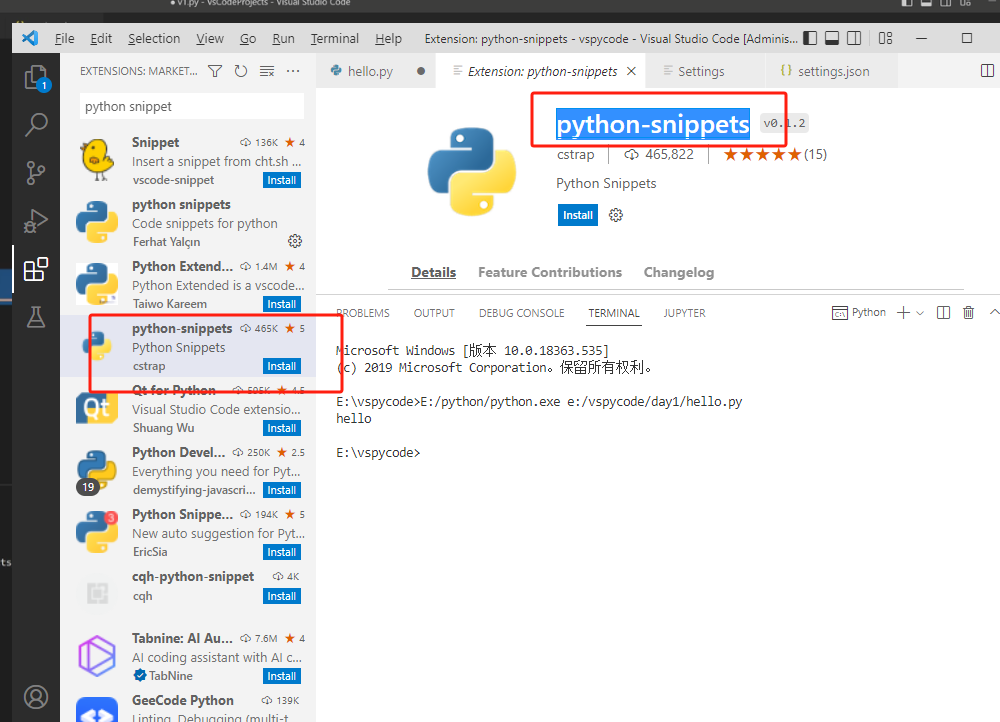Screen dimensions: 1000x722
Task: Select the Feature Contributions tab
Action: pyautogui.click(x=550, y=272)
